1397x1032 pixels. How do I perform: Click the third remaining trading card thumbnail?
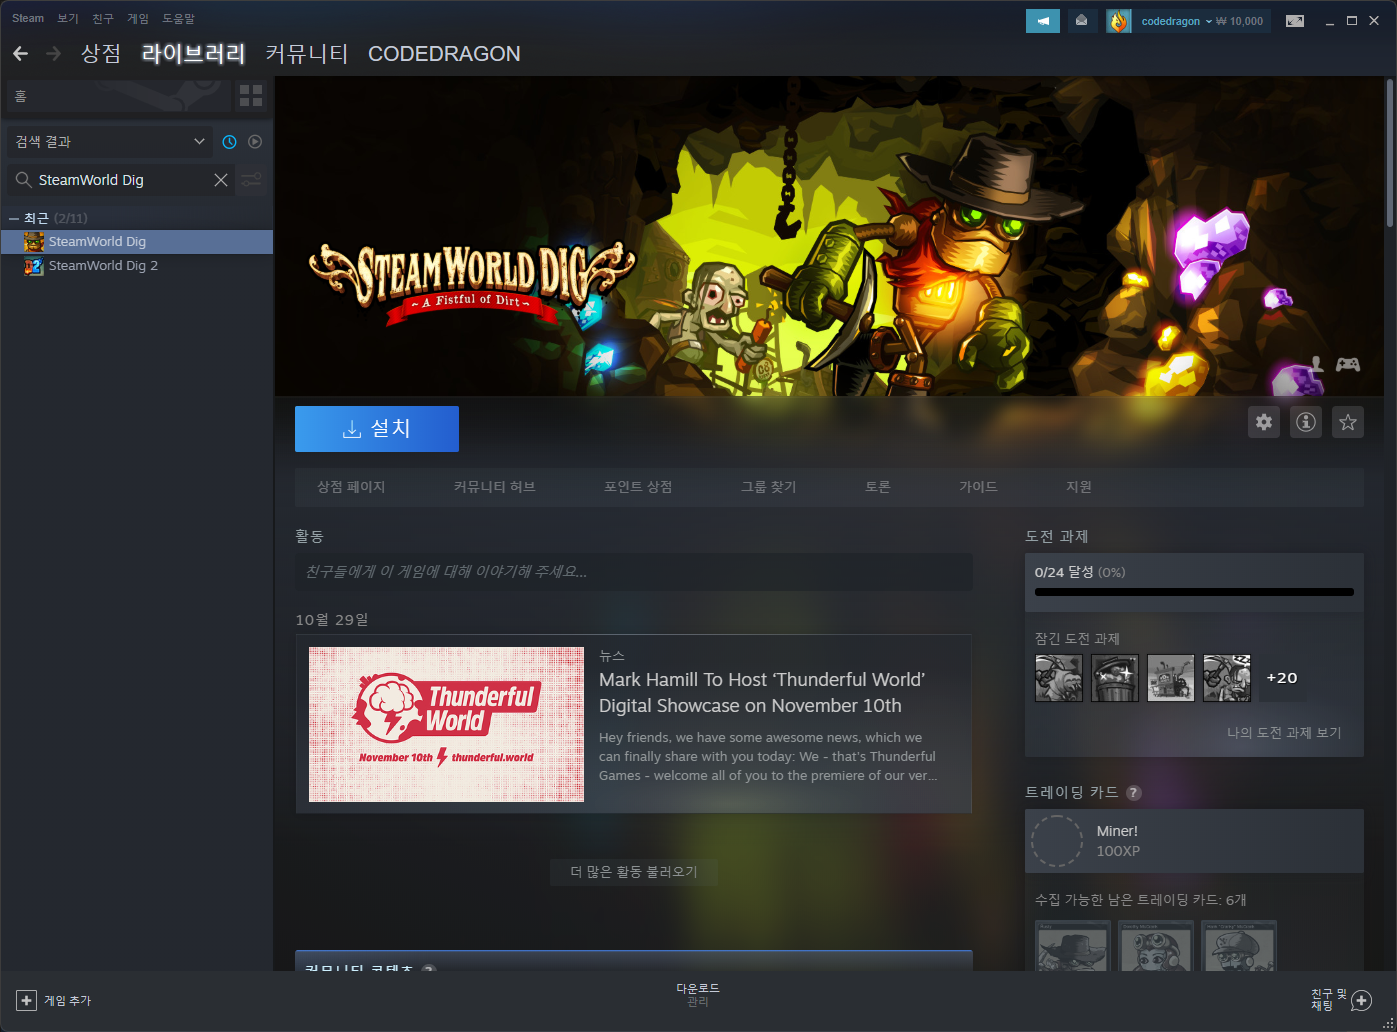click(x=1239, y=946)
